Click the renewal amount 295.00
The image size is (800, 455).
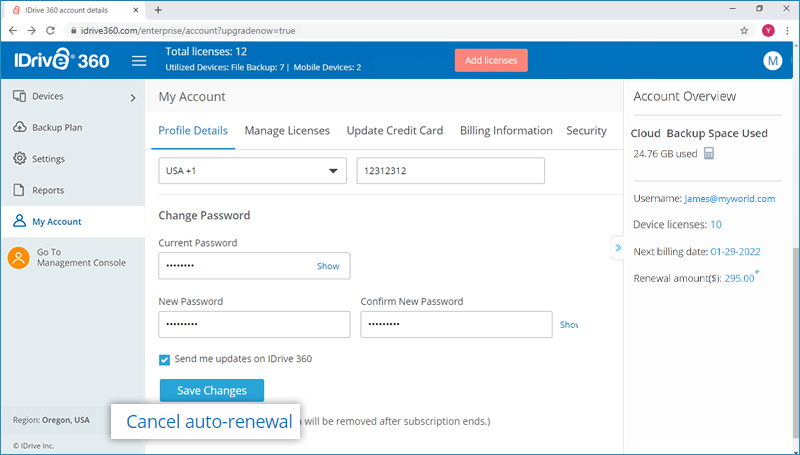pyautogui.click(x=739, y=279)
